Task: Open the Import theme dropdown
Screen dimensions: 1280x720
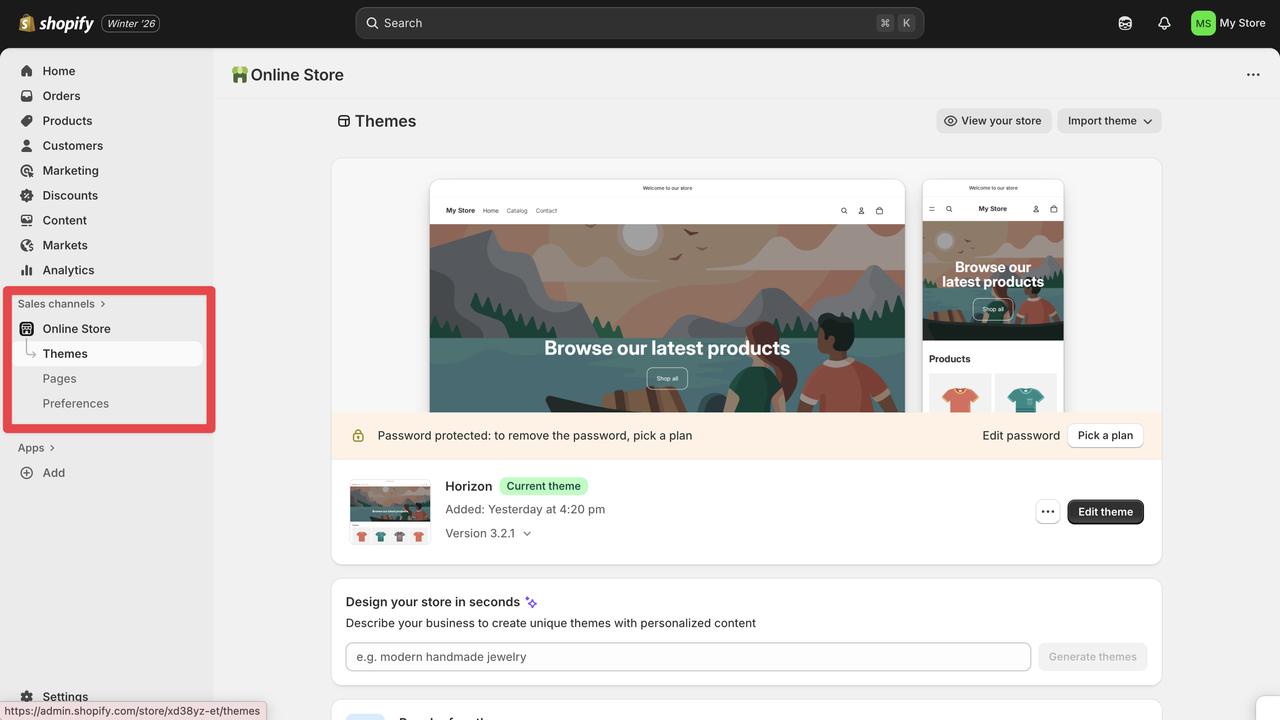Action: click(x=1109, y=120)
